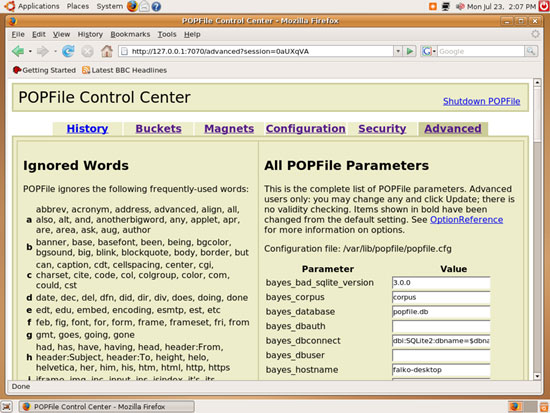The image size is (550, 413).
Task: Click the Ubuntu logo Applications icon
Action: (x=10, y=6)
